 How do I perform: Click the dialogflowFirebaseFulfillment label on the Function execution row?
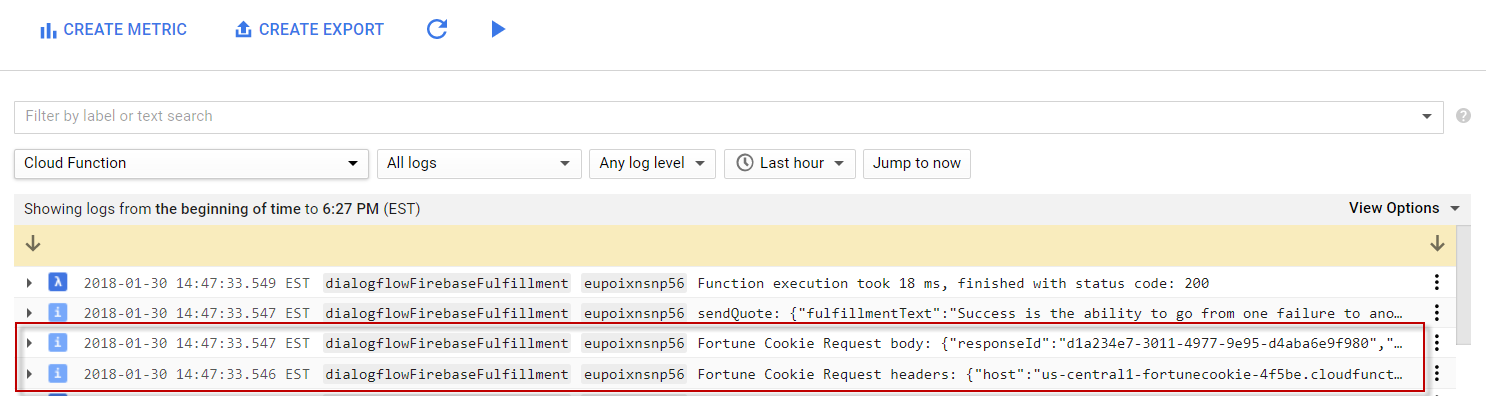[x=447, y=283]
